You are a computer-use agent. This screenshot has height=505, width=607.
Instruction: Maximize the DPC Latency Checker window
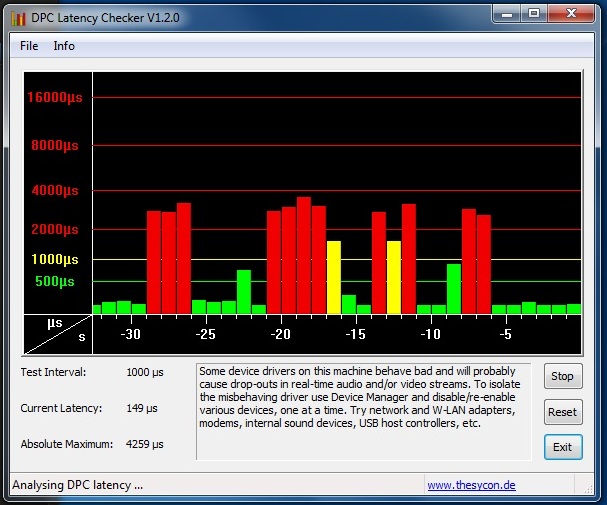tap(534, 14)
